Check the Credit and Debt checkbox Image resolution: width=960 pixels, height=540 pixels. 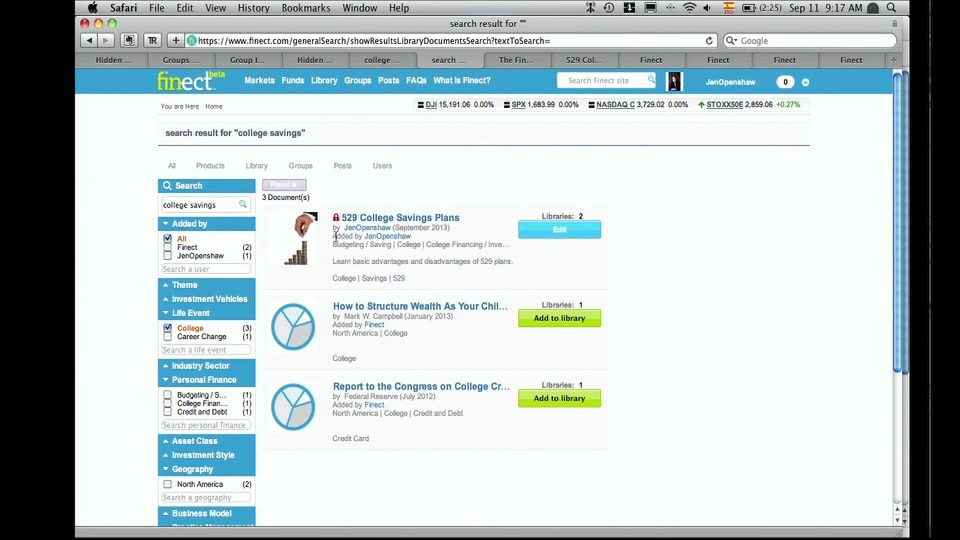[x=168, y=412]
